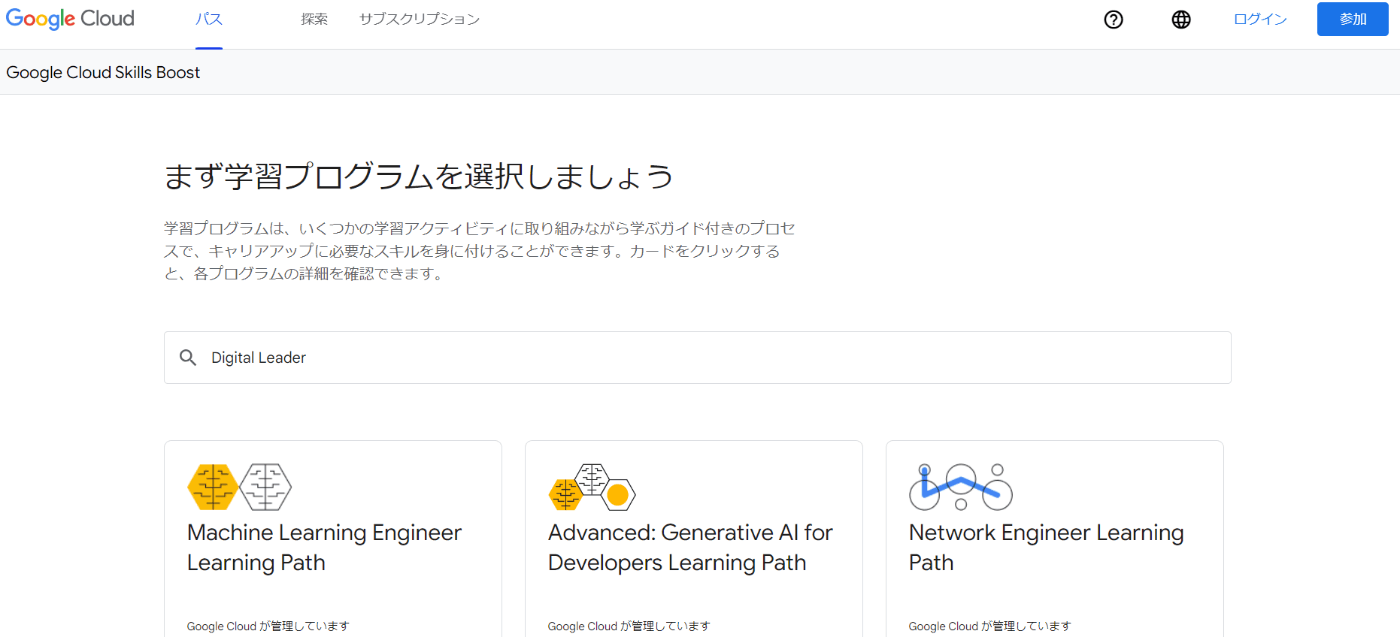Open Google Cloud Skills Boost header link
Viewport: 1400px width, 637px height.
point(103,72)
